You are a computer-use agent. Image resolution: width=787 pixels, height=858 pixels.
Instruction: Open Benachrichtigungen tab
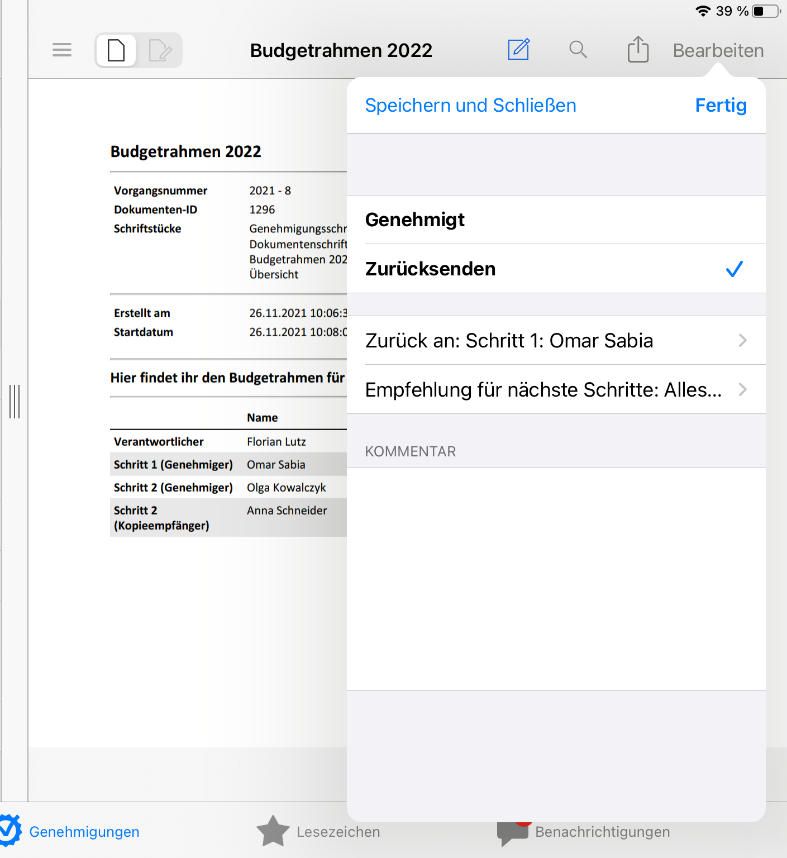tap(585, 831)
